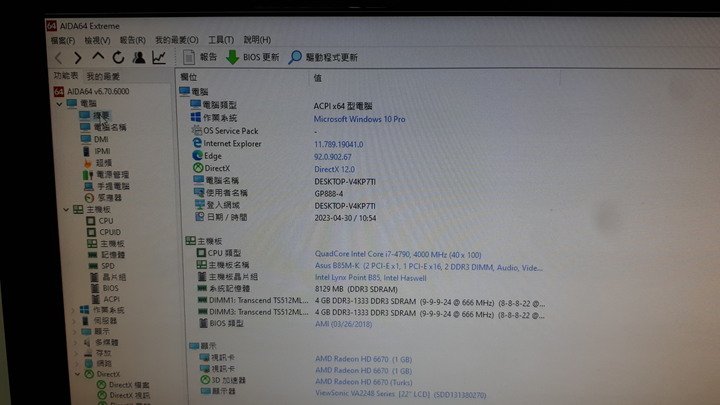Viewport: 720px width, 405px height.
Task: Open the 報告(R) menu
Action: [x=133, y=40]
